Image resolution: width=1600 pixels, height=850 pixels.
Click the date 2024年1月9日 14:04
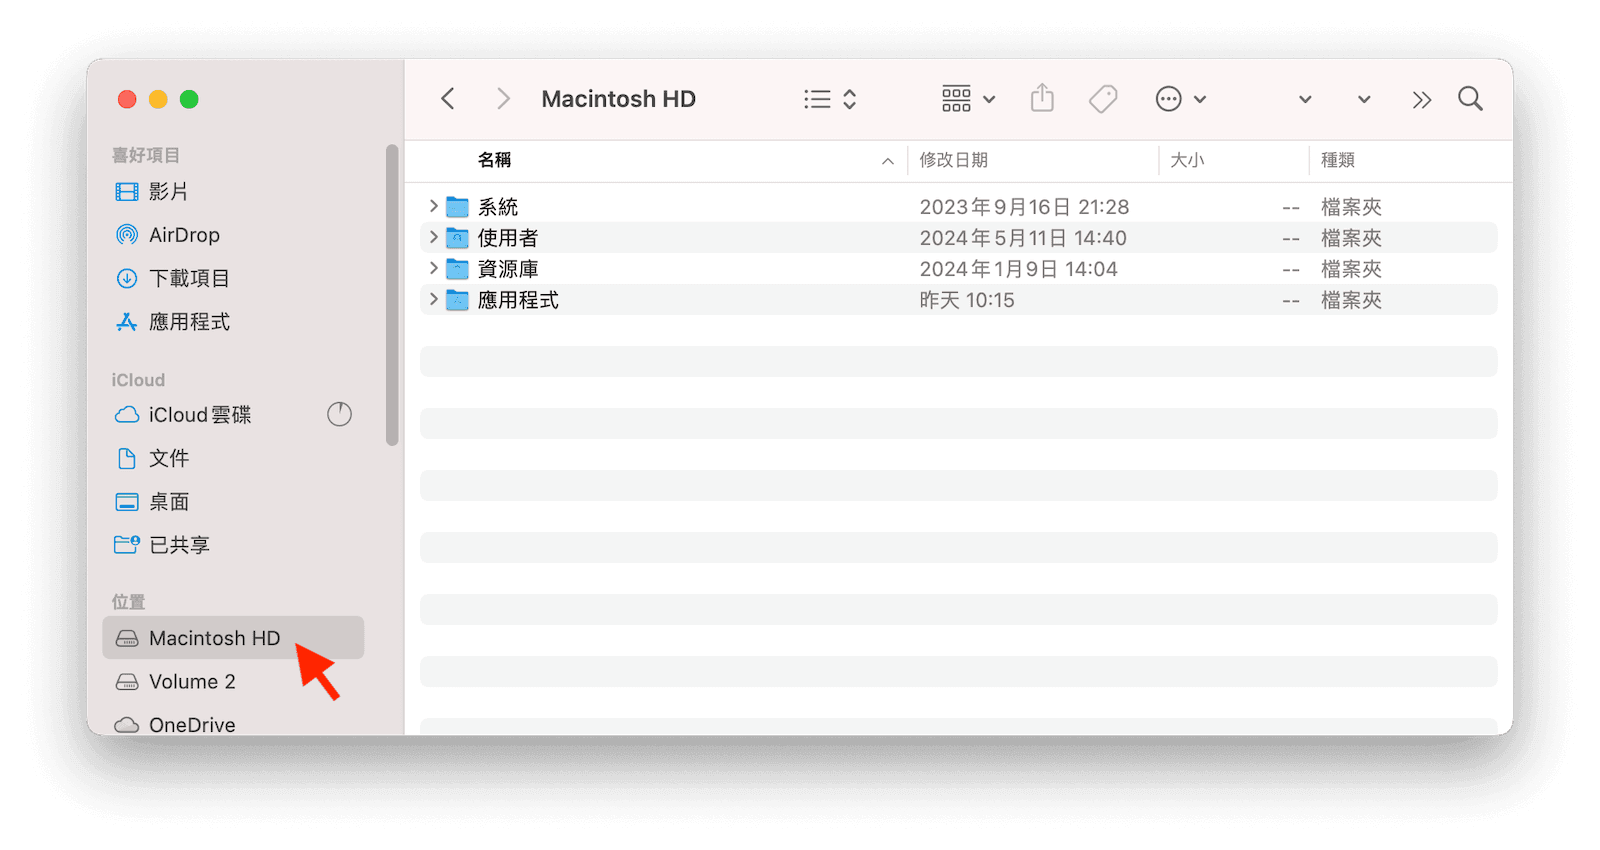point(1018,269)
